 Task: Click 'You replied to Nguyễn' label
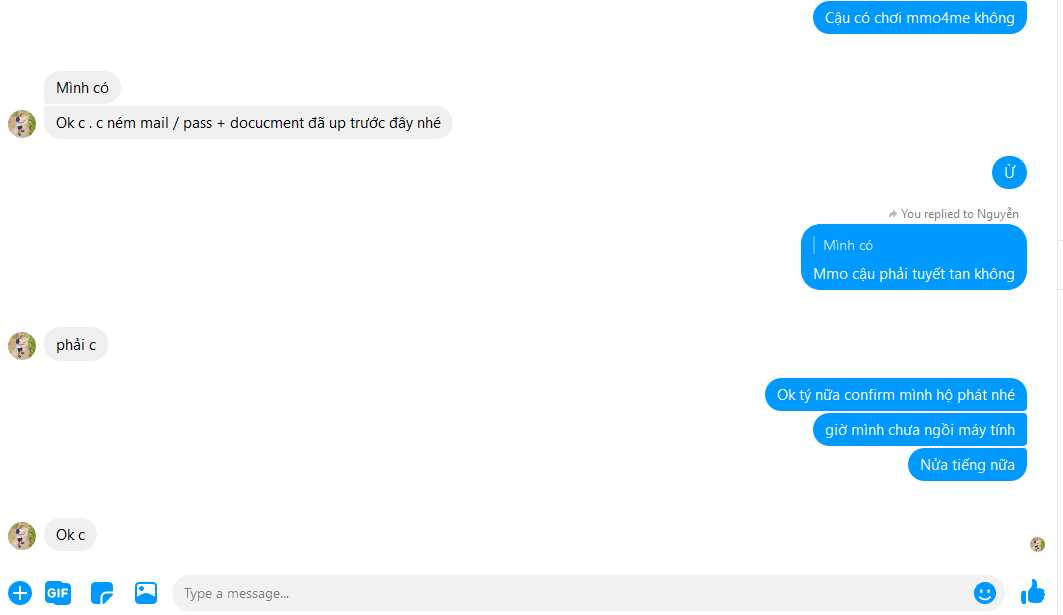[x=953, y=214]
